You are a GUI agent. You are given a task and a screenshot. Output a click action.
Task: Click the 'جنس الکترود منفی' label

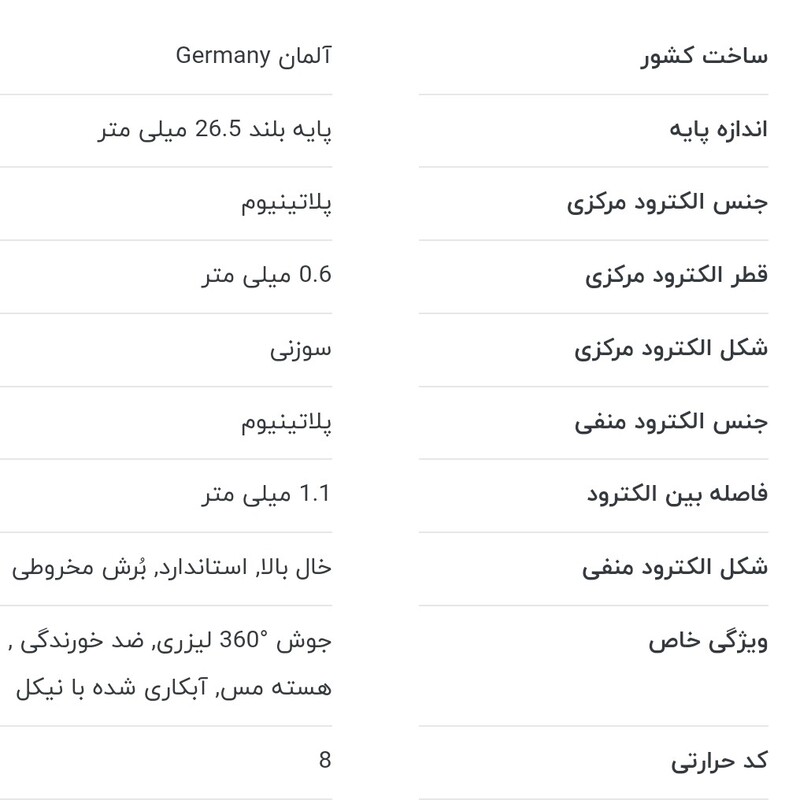tap(671, 421)
